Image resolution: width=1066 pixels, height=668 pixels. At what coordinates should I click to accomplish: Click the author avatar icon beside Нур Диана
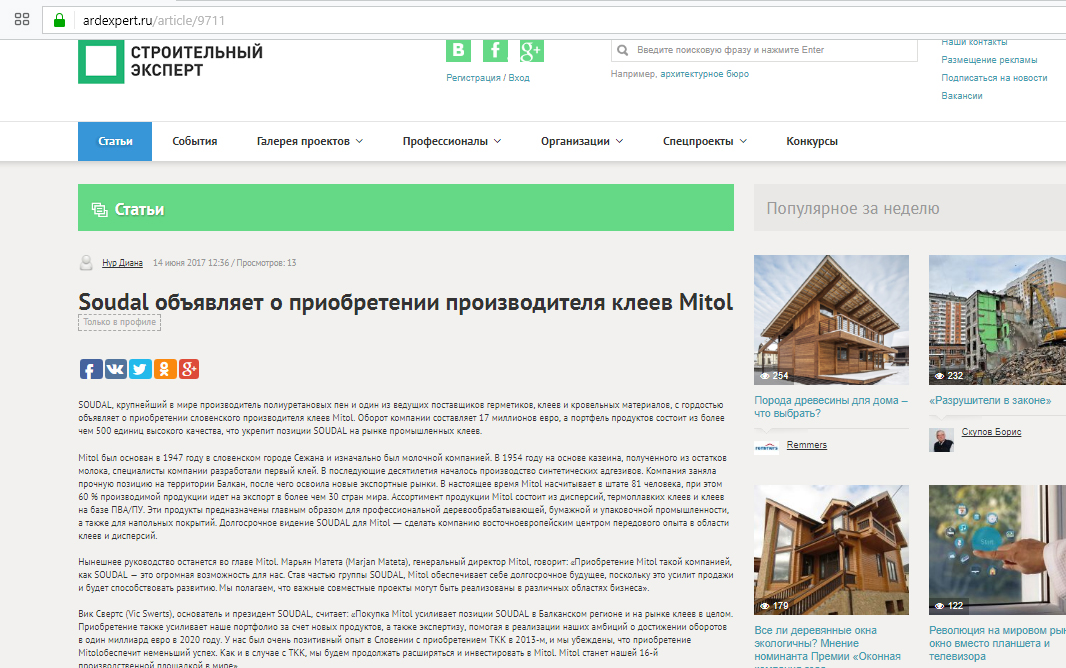pyautogui.click(x=86, y=263)
